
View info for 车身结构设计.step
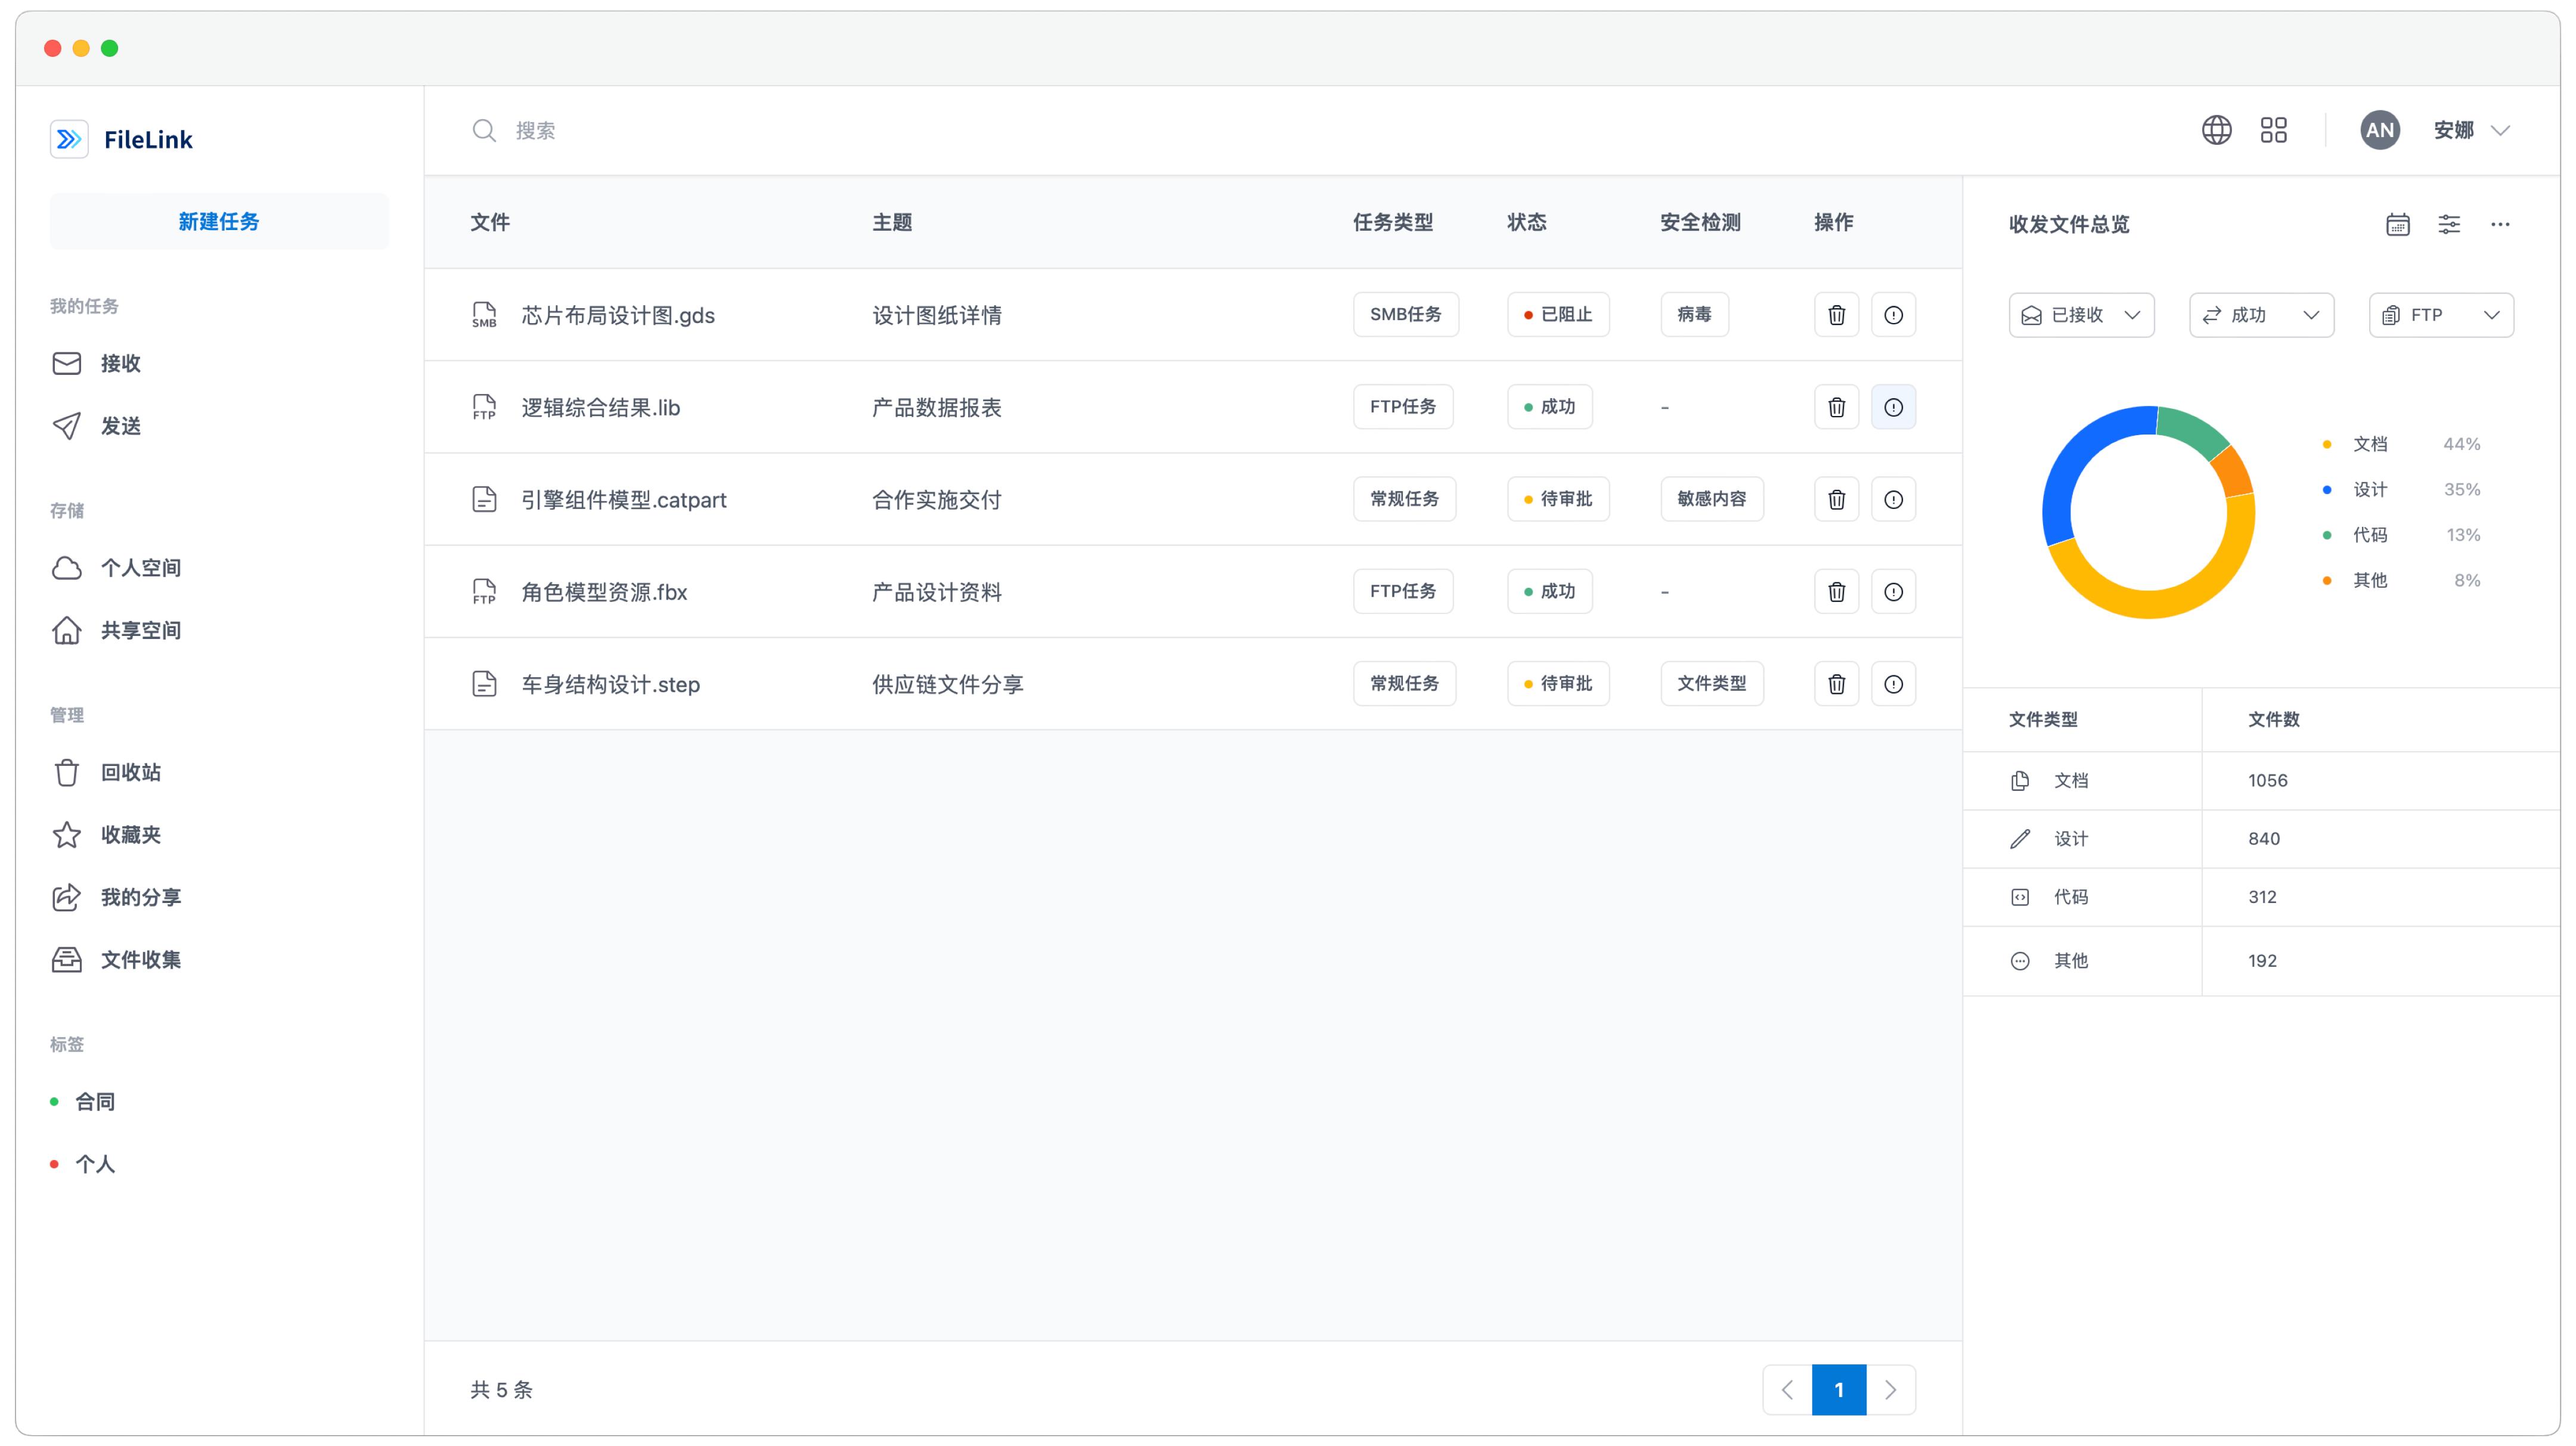point(1893,684)
